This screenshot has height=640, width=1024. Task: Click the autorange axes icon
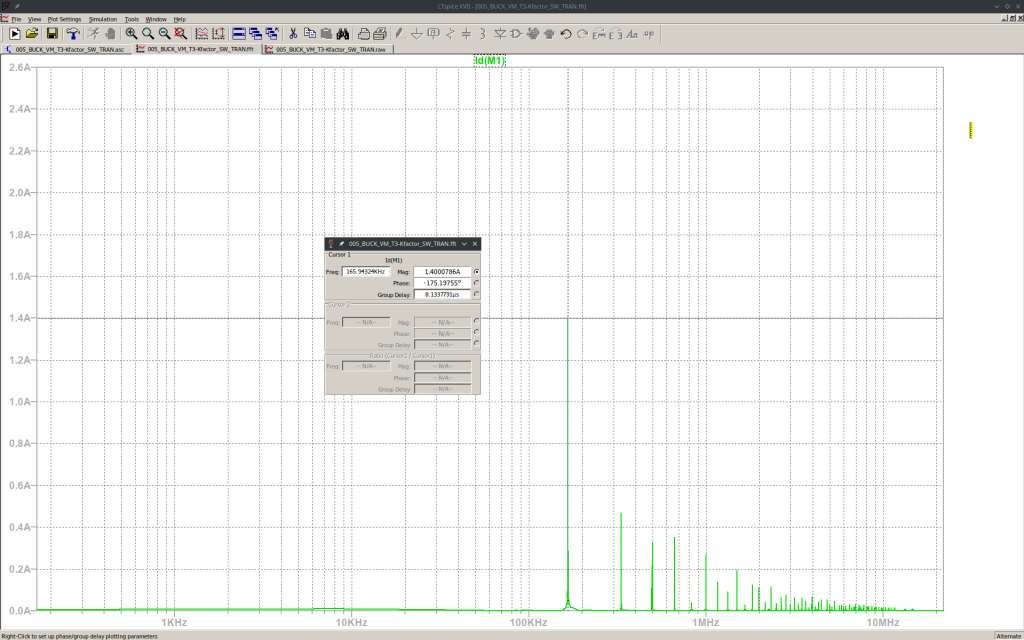coord(218,33)
